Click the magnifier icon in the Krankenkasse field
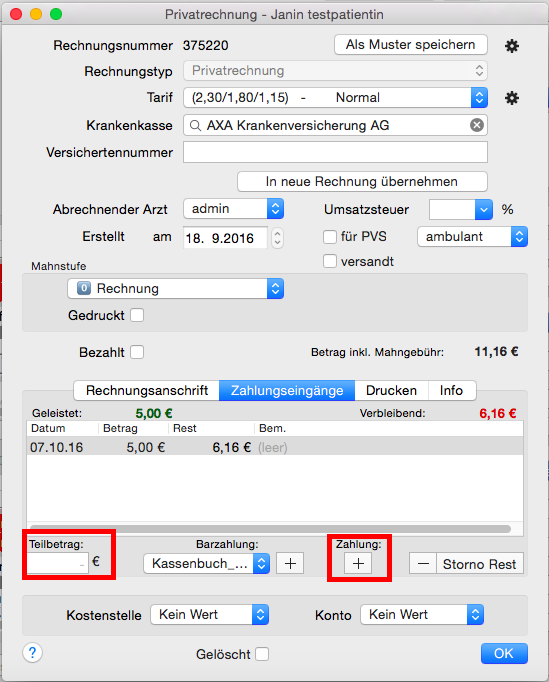The height and width of the screenshot is (682, 549). [x=195, y=126]
